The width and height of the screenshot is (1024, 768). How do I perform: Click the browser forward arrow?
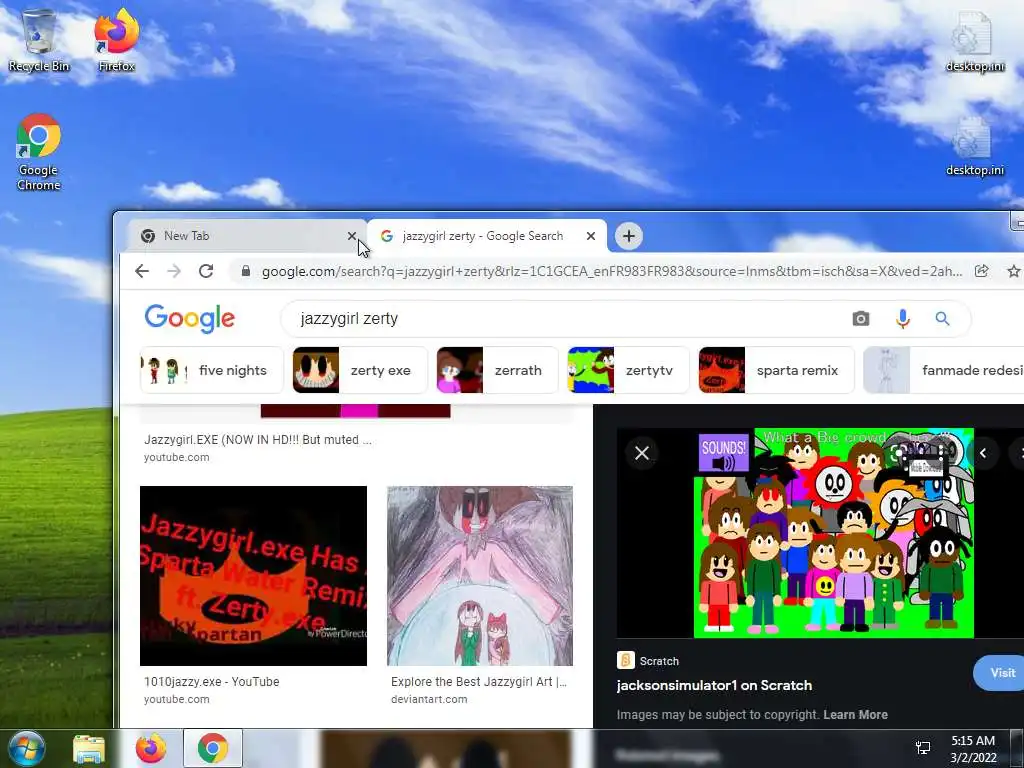tap(174, 271)
